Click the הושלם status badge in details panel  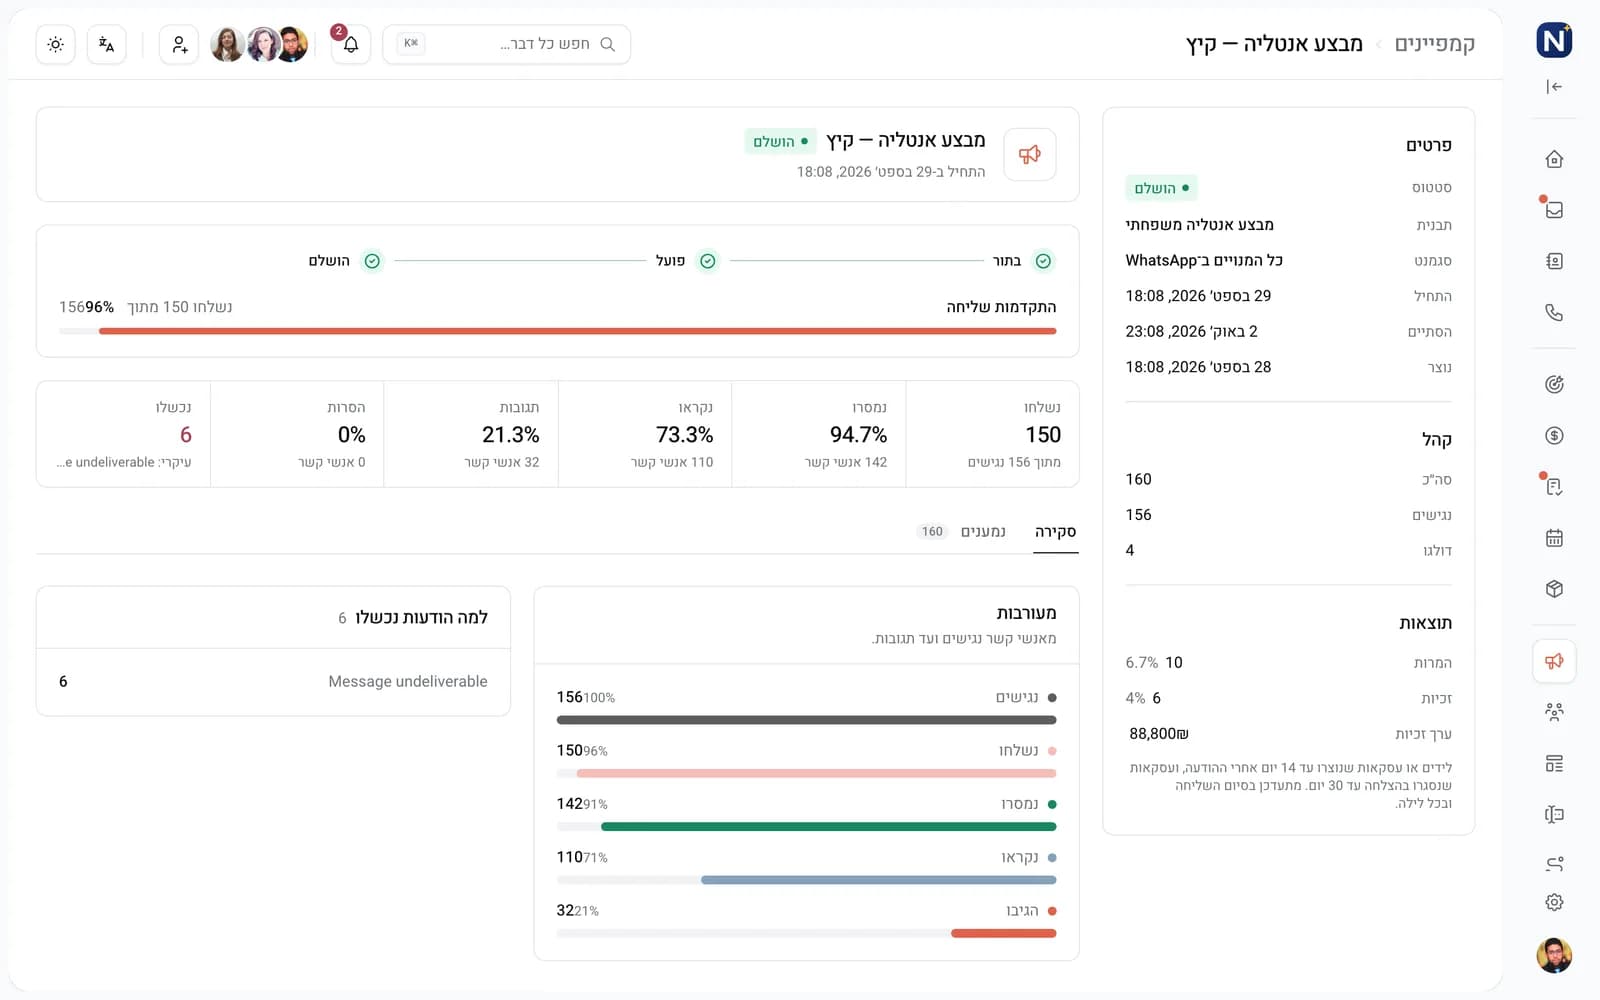tap(1161, 188)
